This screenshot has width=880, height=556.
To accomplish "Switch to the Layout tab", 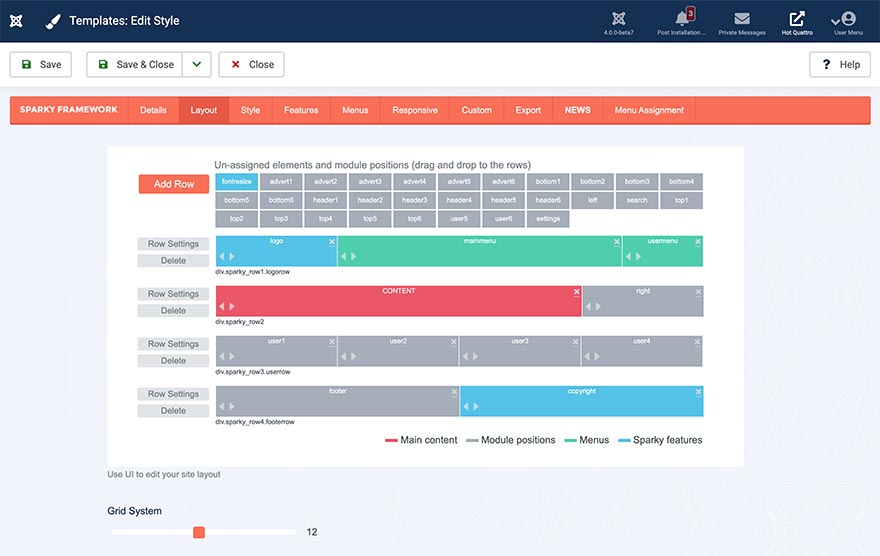I will [x=204, y=110].
